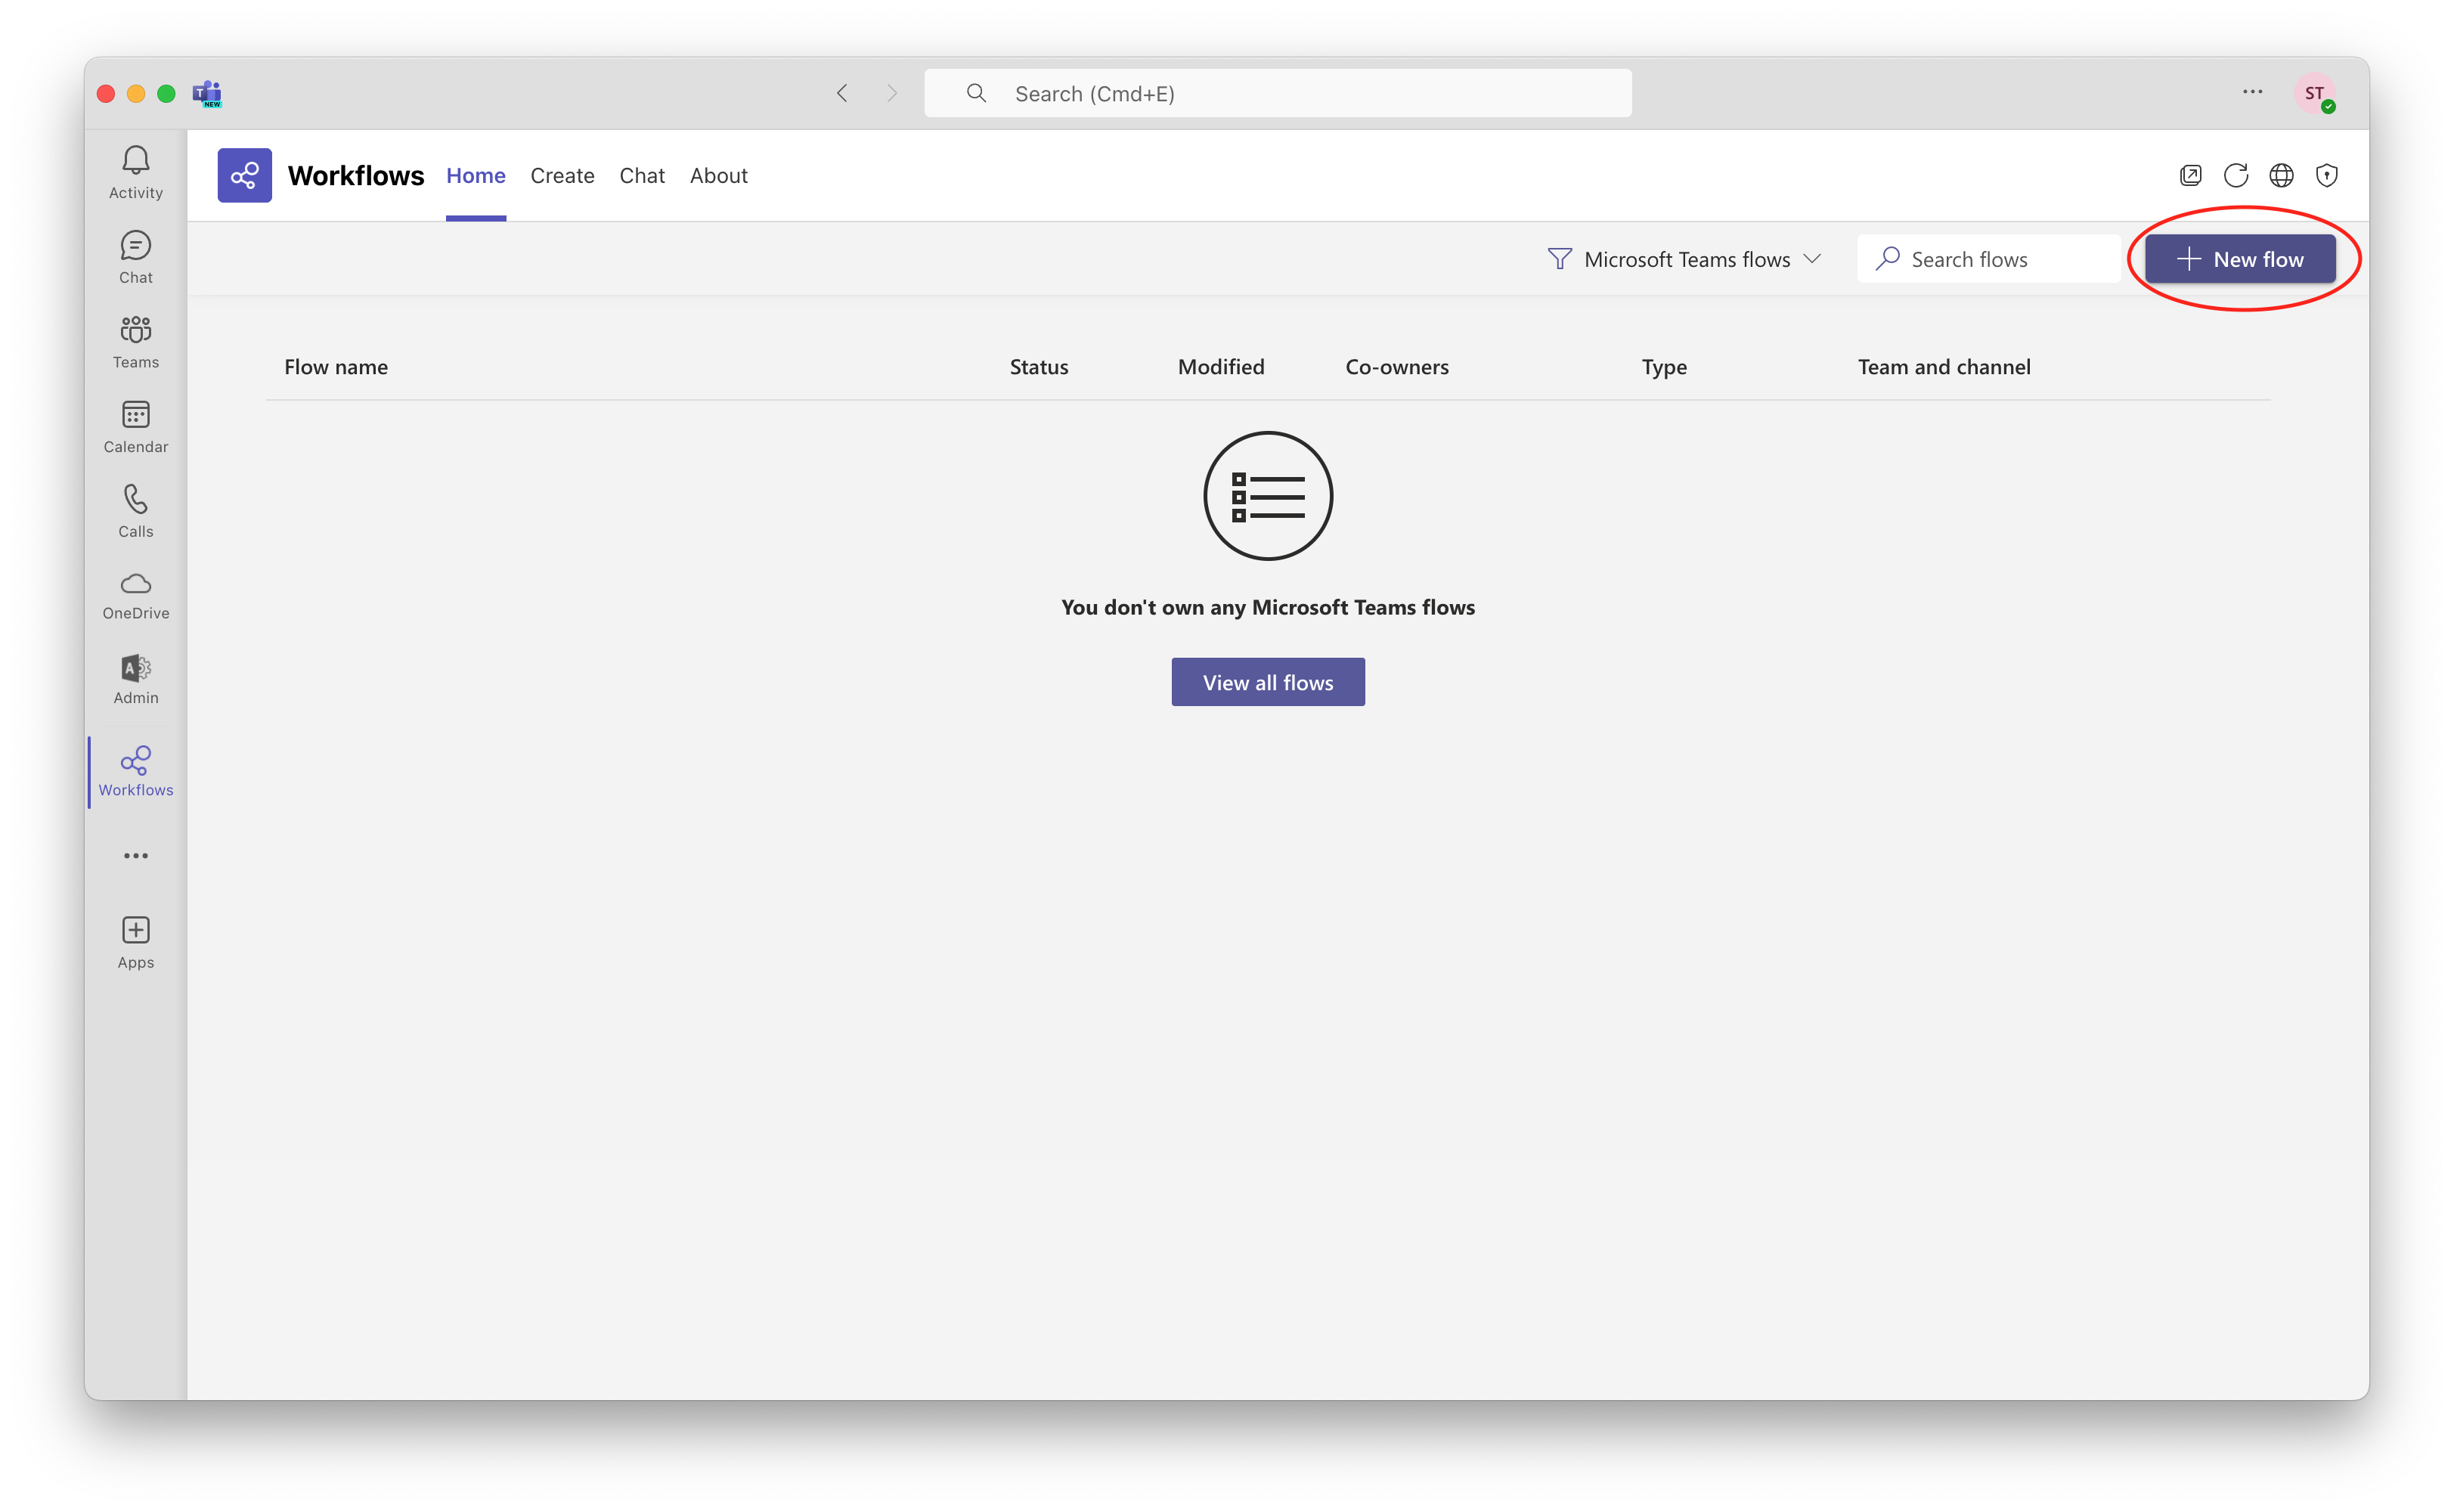This screenshot has width=2454, height=1512.
Task: Pop out the Workflows app
Action: tap(2190, 175)
